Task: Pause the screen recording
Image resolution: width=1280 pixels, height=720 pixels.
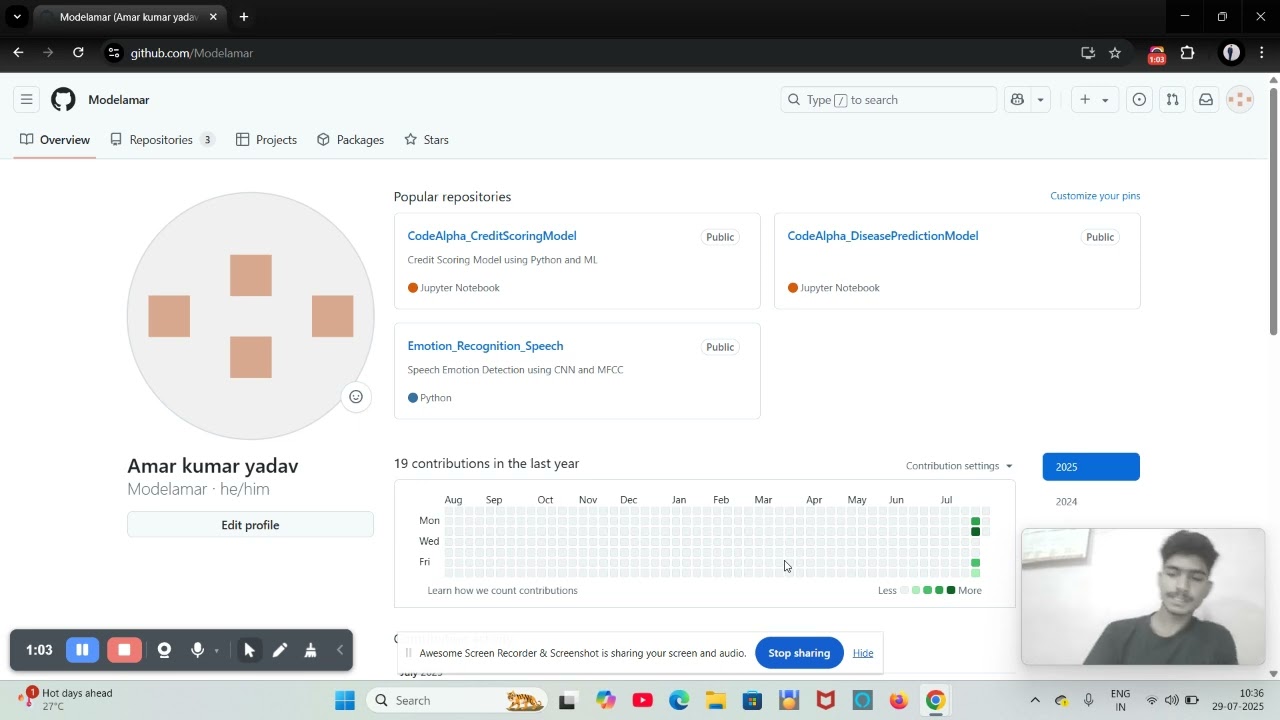Action: tap(82, 650)
